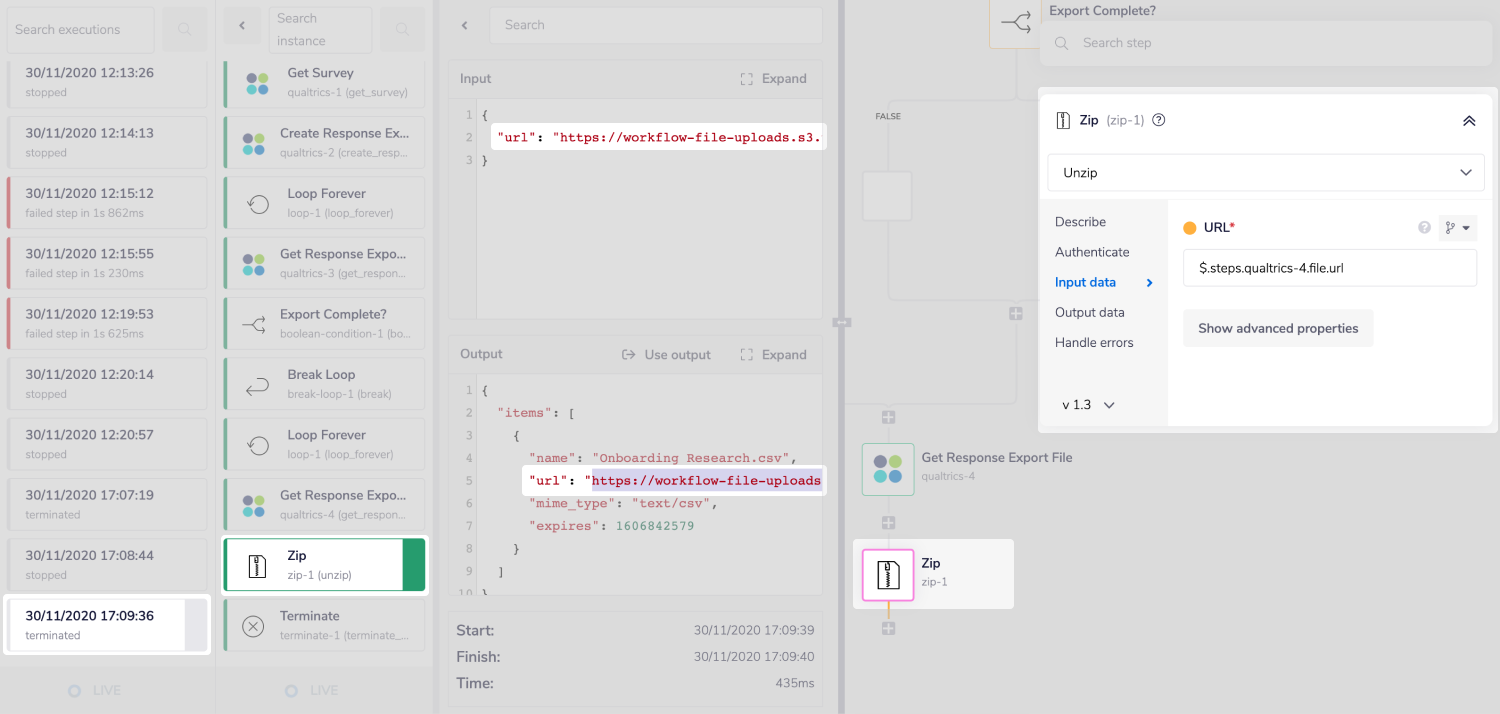Open the Export Complete boolean condition icon
Image resolution: width=1500 pixels, height=714 pixels.
pos(260,322)
